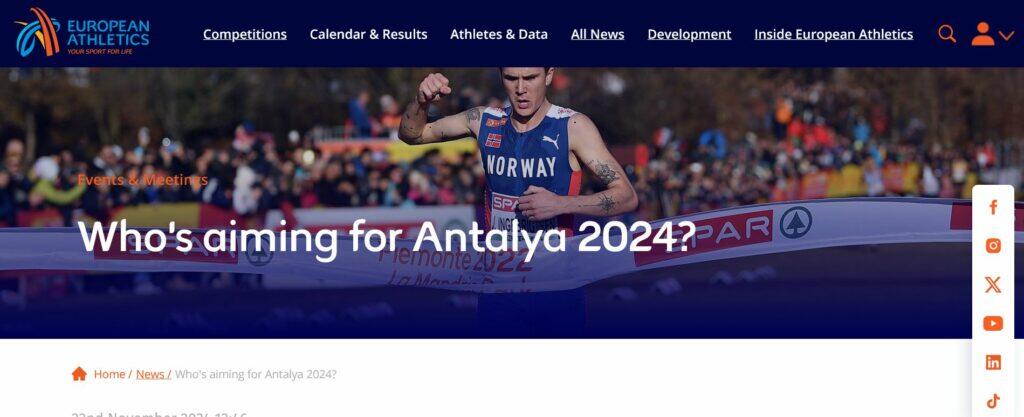The image size is (1024, 417).
Task: Click the News breadcrumb link
Action: click(150, 374)
